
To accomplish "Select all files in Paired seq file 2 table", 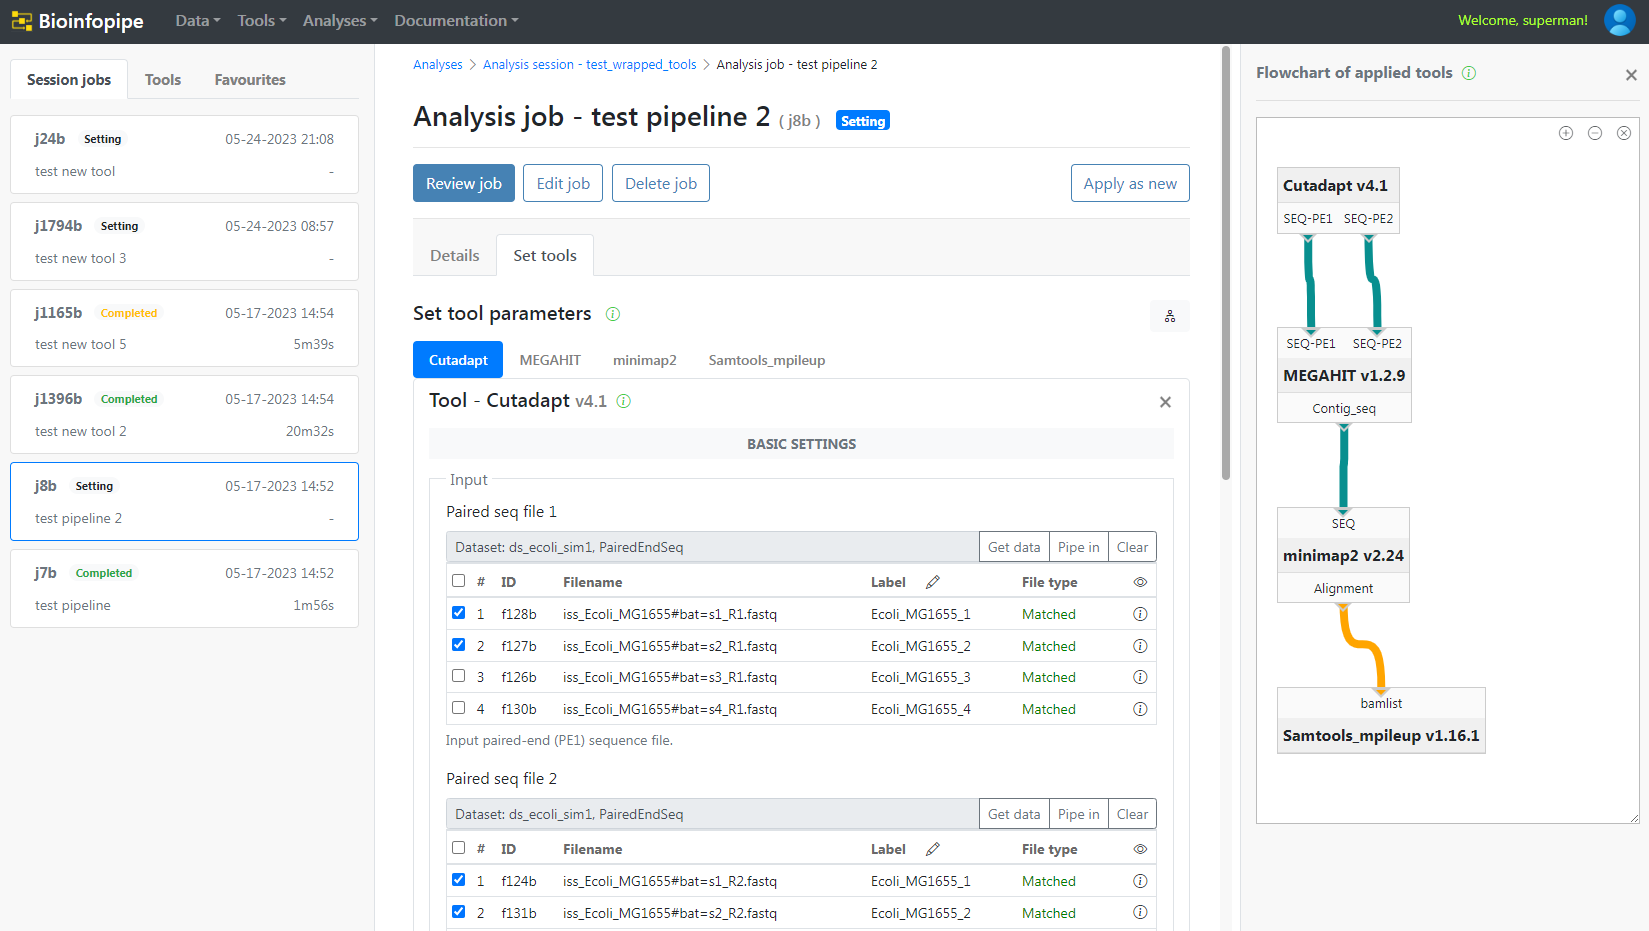I will click(x=458, y=847).
